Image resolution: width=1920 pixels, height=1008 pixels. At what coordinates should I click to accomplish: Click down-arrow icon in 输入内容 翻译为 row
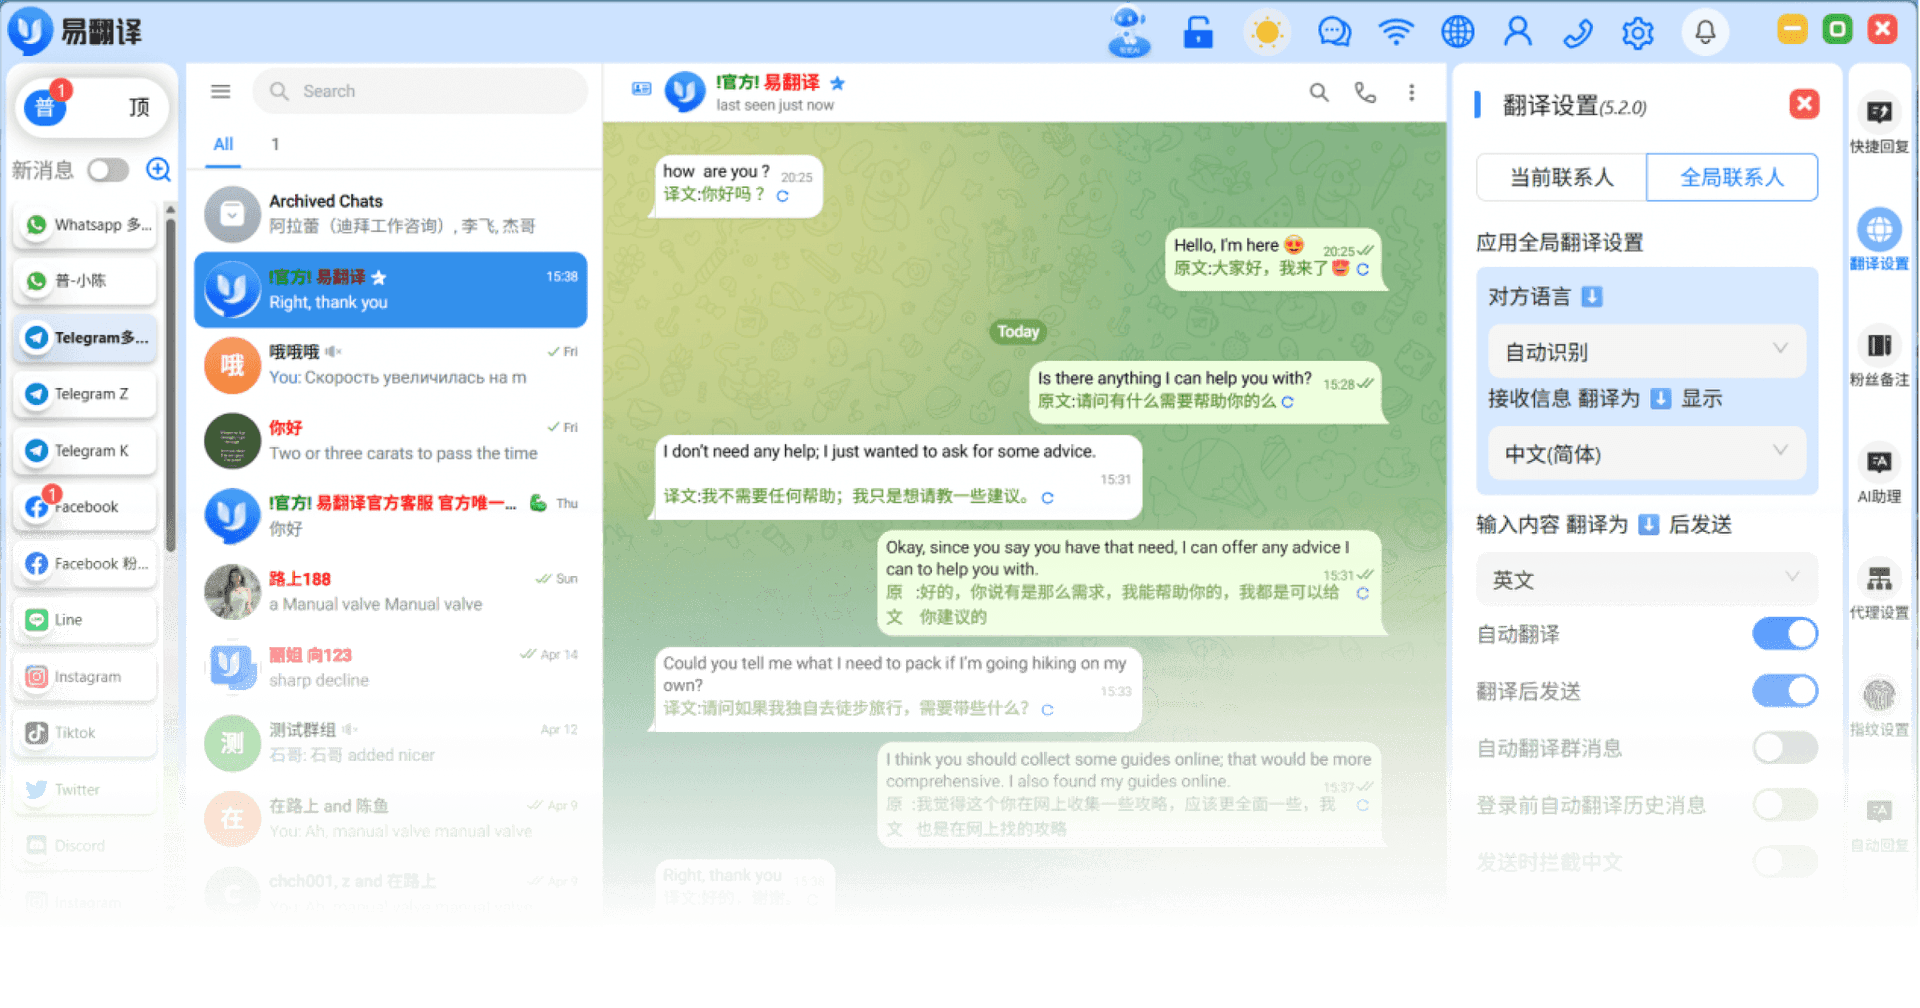point(1649,525)
